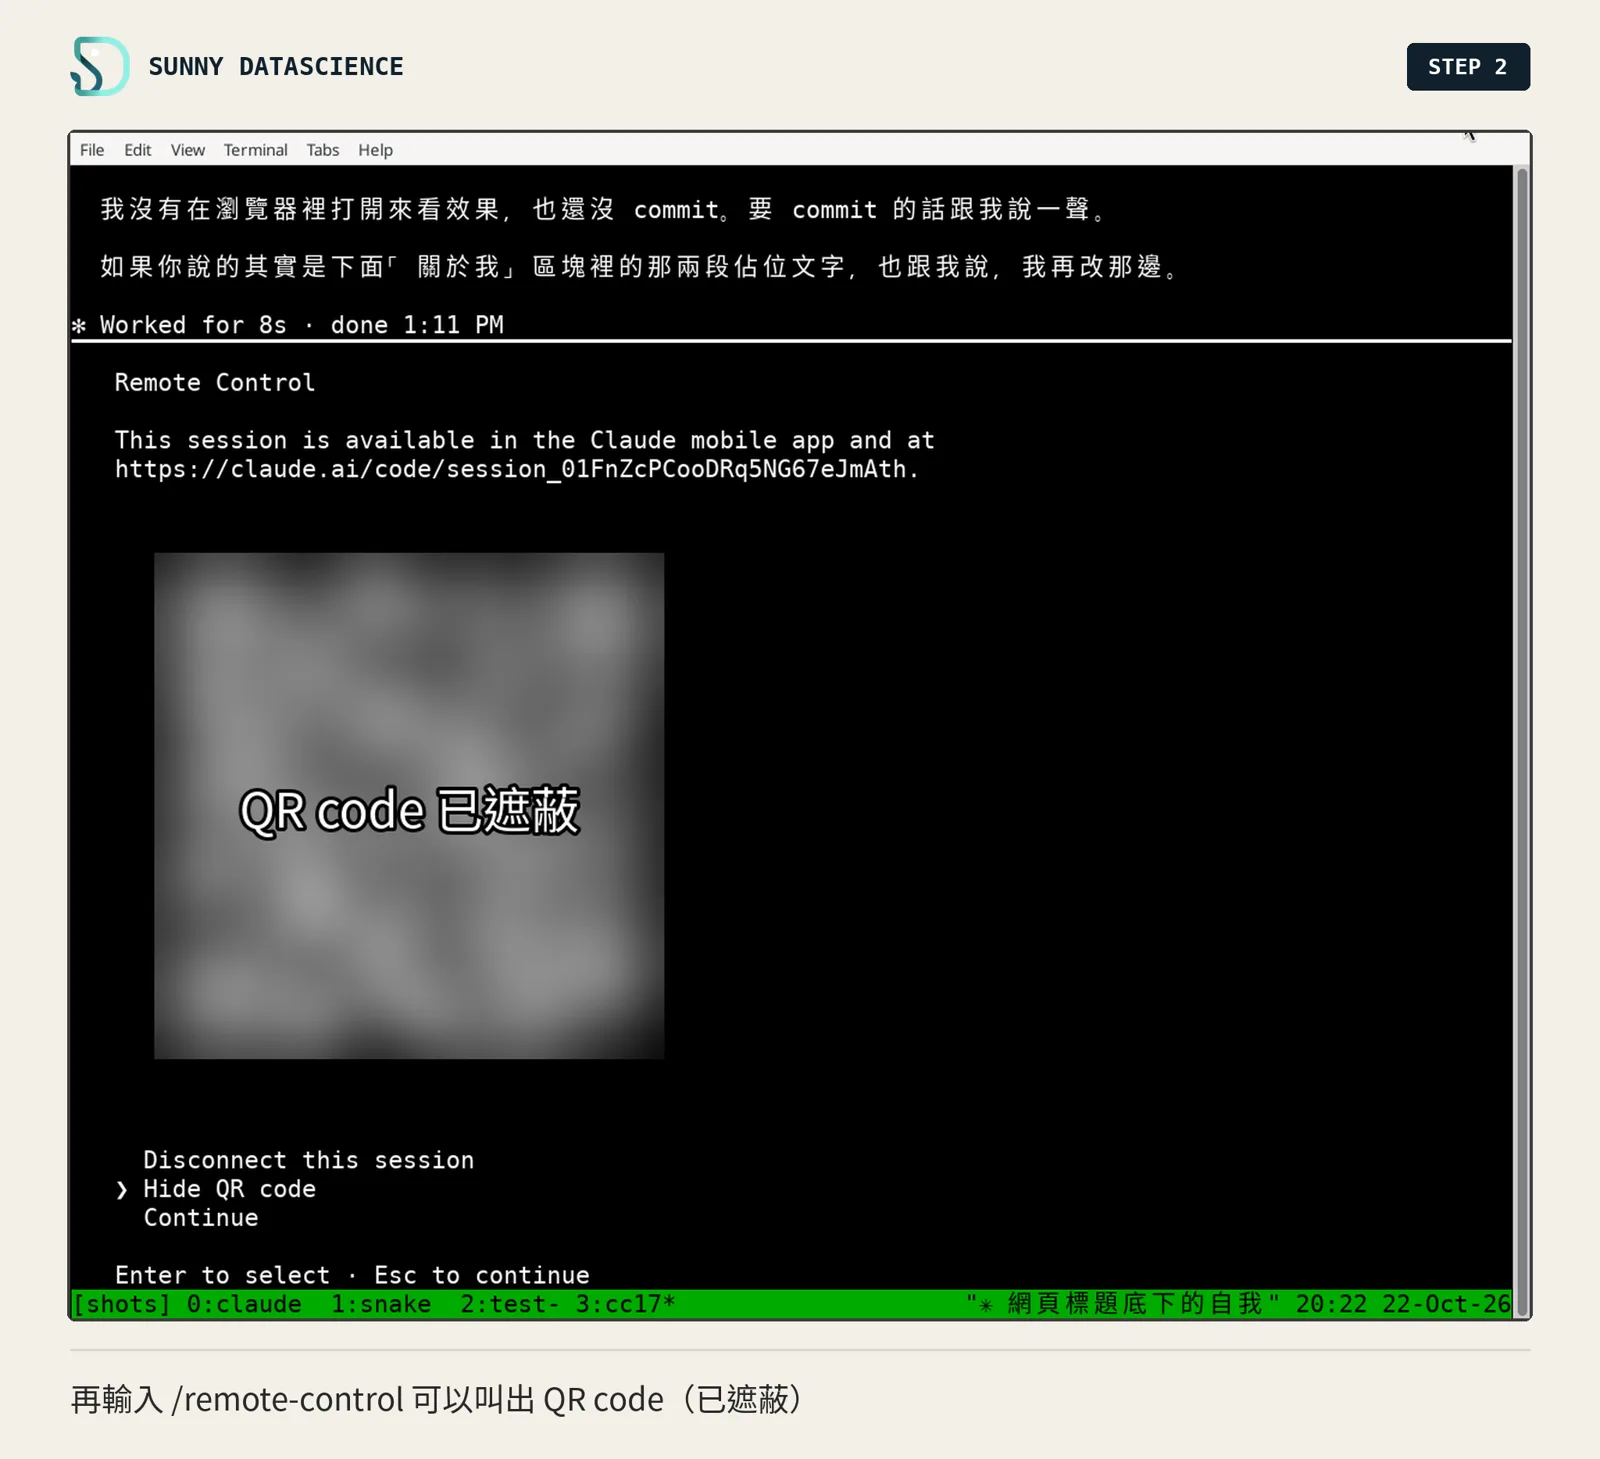Screen dimensions: 1600x1459
Task: Switch to tmux window 2:test-
Action: point(510,1304)
